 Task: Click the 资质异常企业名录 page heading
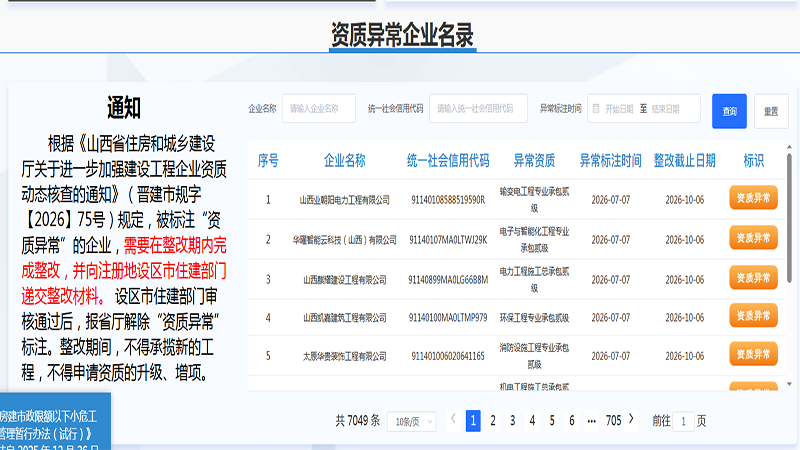tap(403, 35)
